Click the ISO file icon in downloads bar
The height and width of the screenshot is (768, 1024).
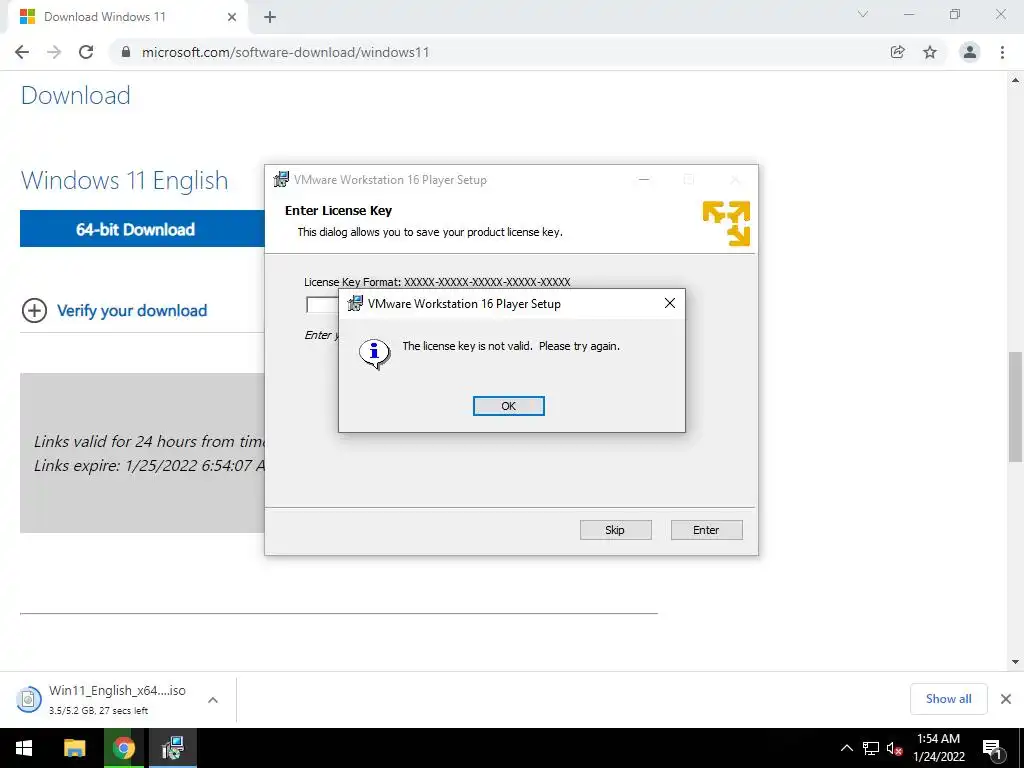pyautogui.click(x=28, y=699)
